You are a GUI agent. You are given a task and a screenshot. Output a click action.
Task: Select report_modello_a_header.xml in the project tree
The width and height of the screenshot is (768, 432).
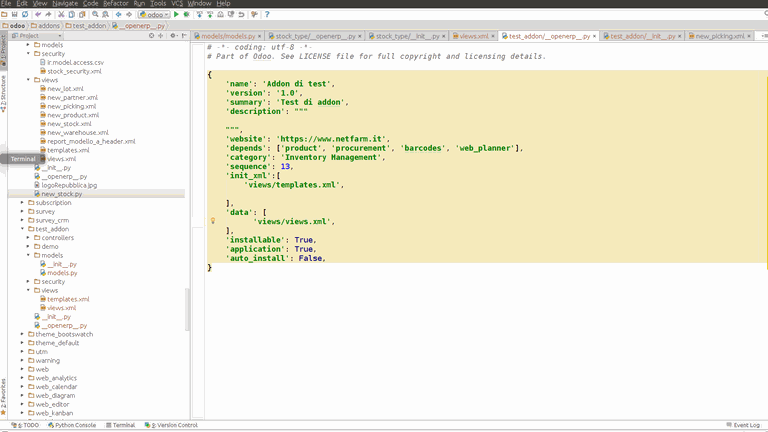point(91,141)
